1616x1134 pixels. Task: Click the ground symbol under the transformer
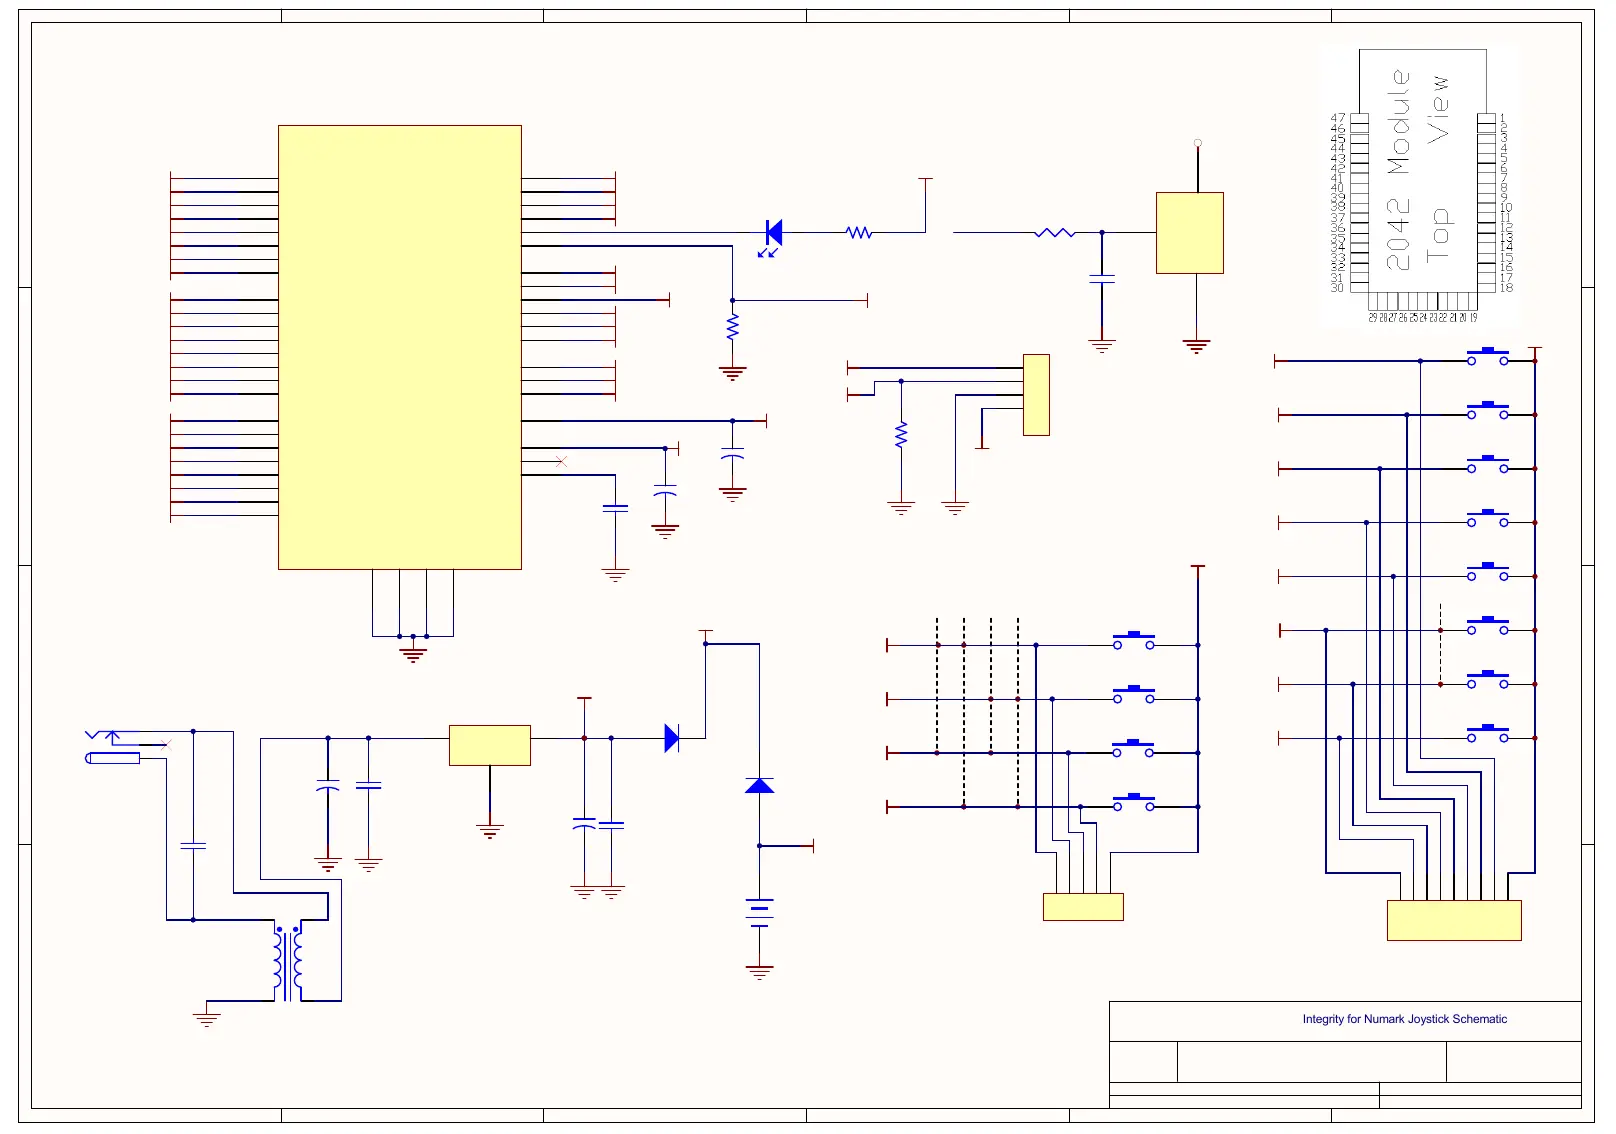tap(207, 1019)
